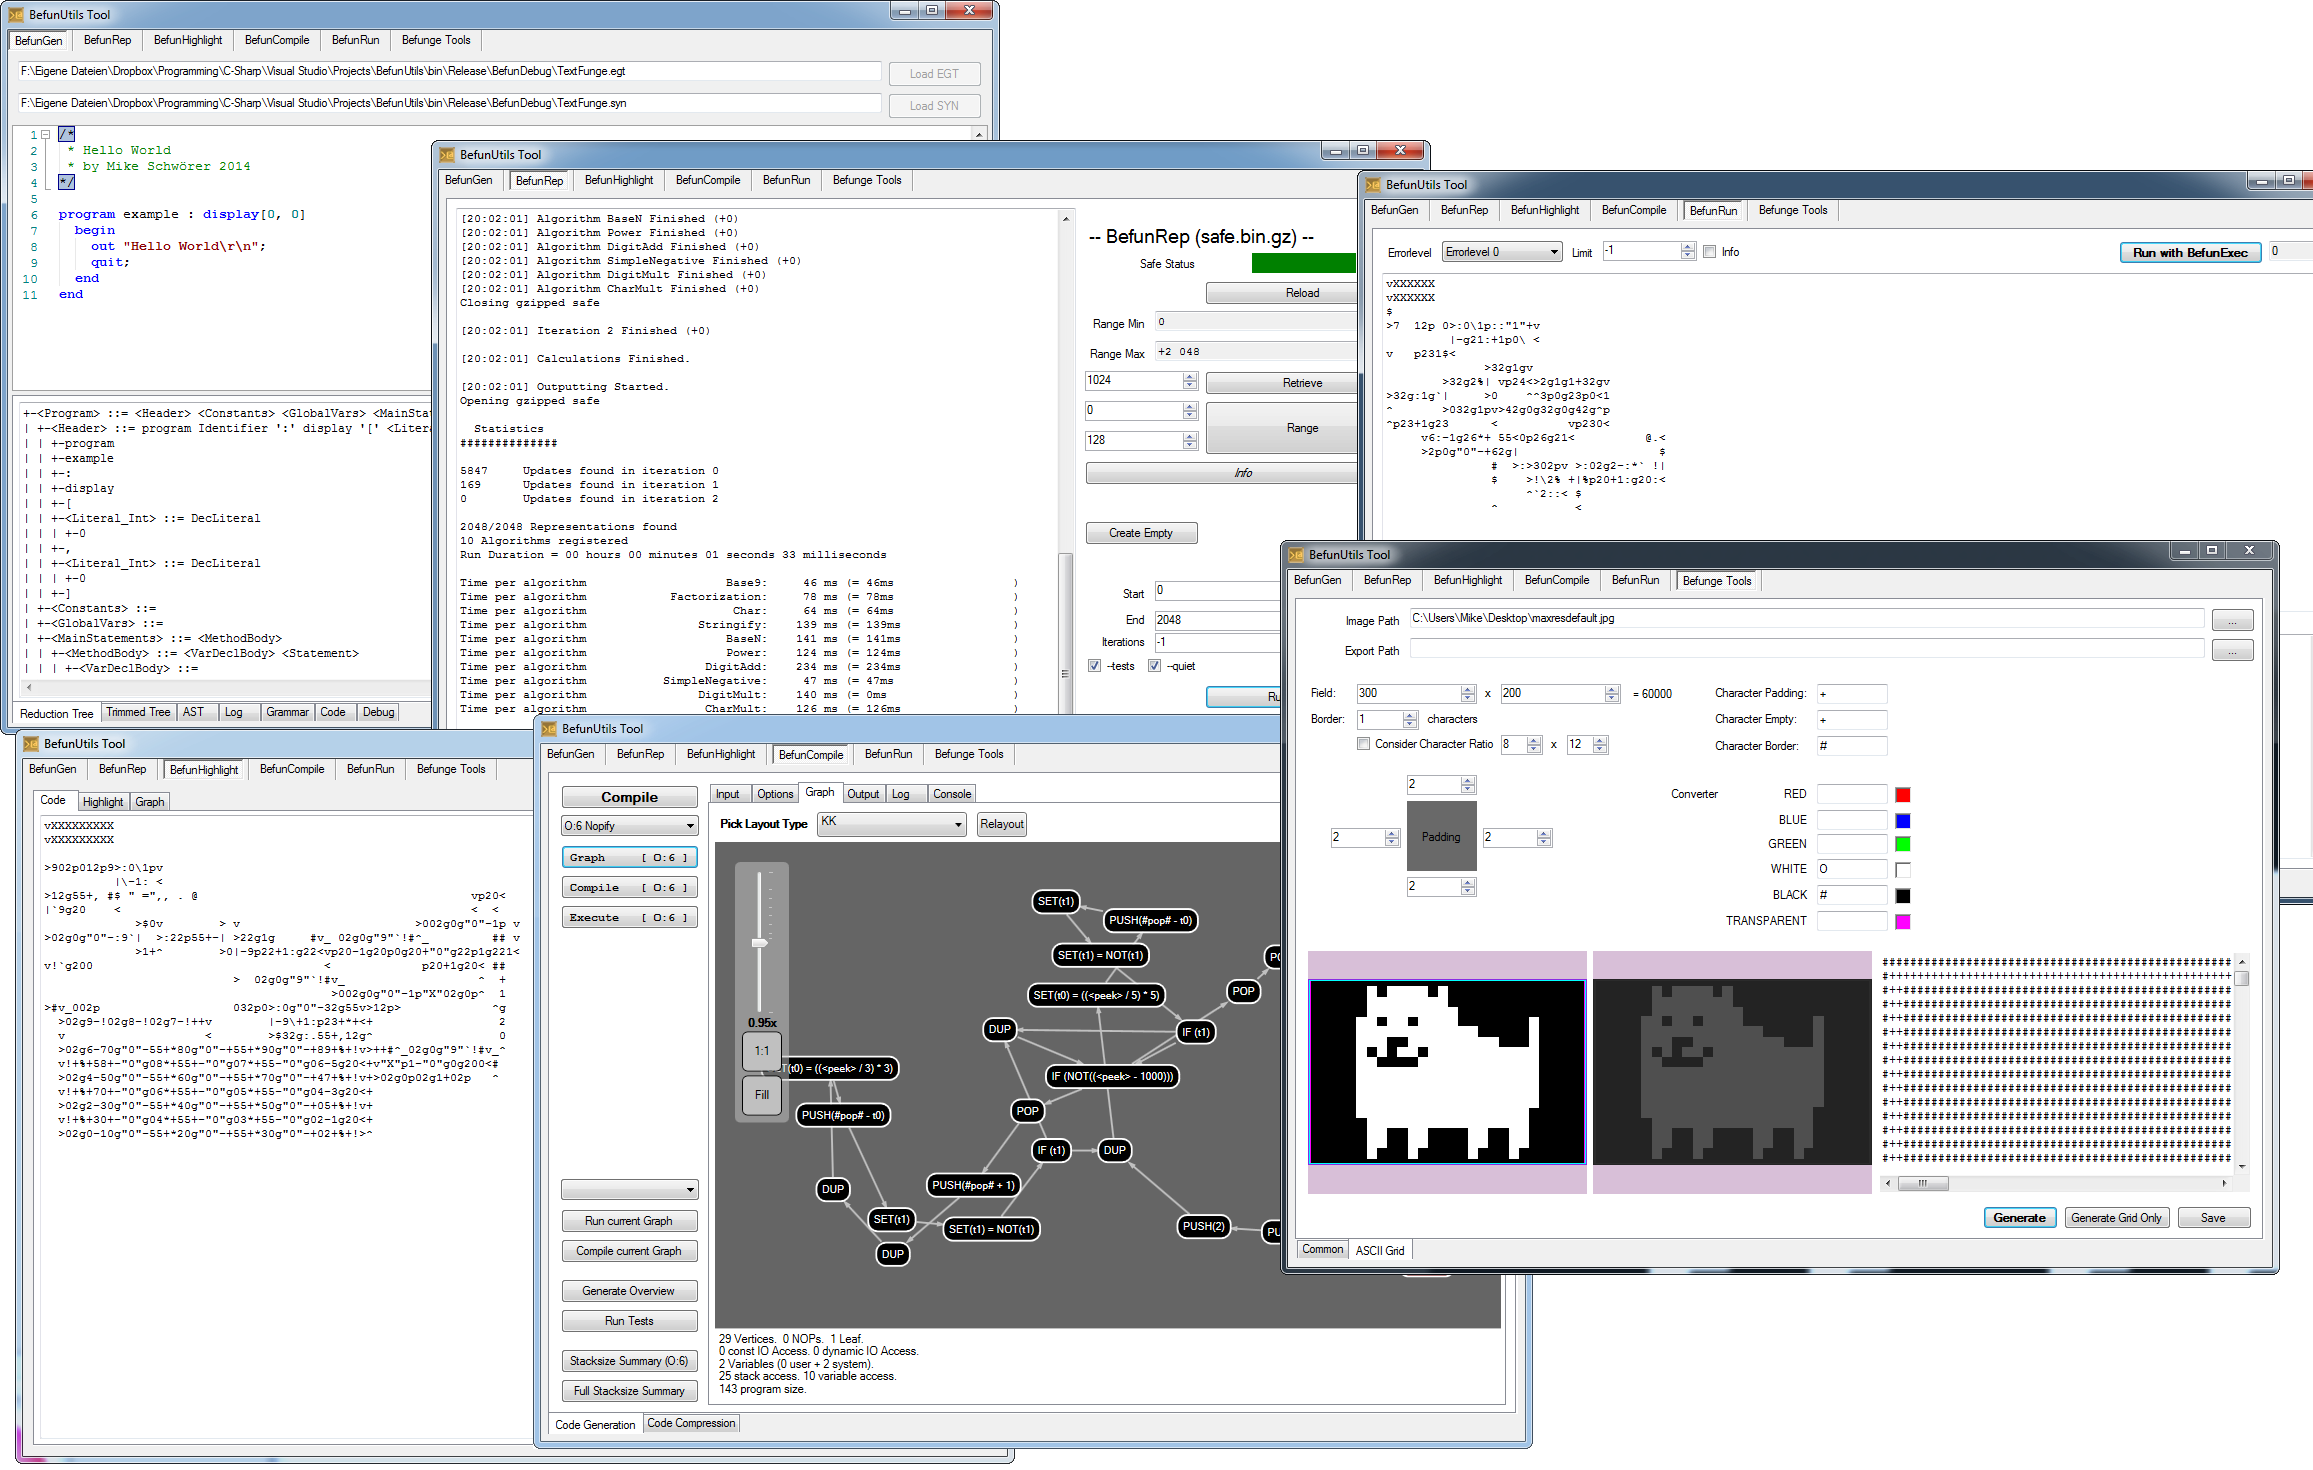Click the Export Path browse button
The height and width of the screenshot is (1470, 2313).
[2231, 652]
